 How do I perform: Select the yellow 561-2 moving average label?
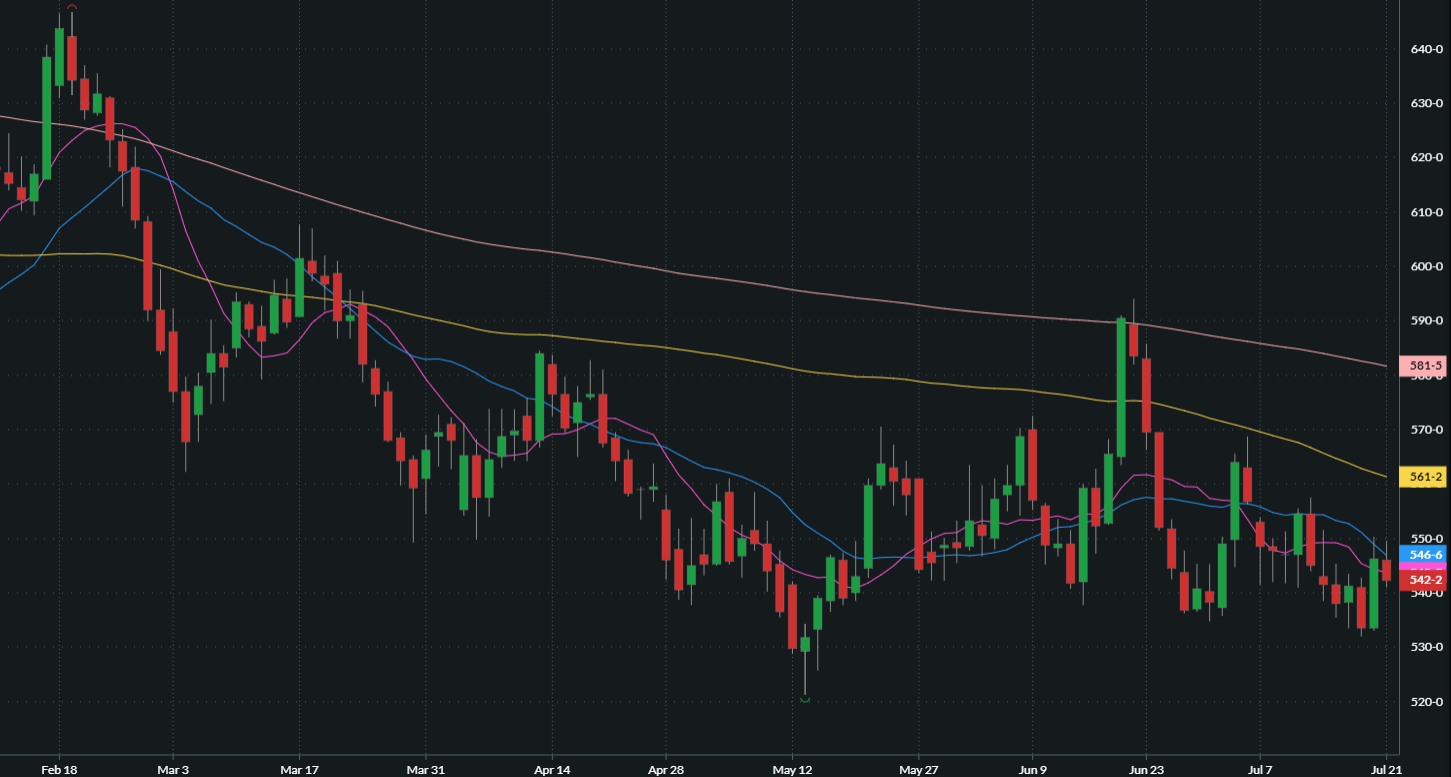(1424, 477)
